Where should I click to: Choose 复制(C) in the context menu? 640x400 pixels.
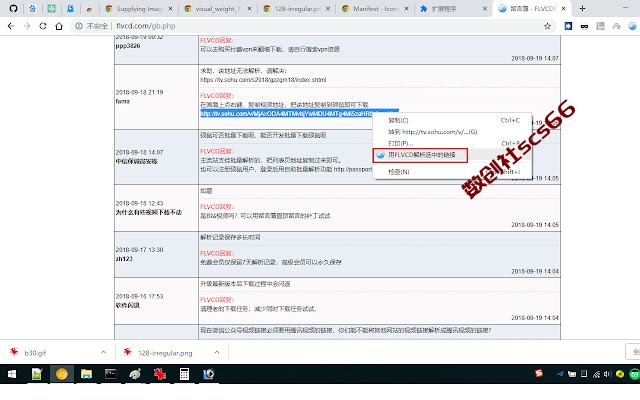coord(452,120)
